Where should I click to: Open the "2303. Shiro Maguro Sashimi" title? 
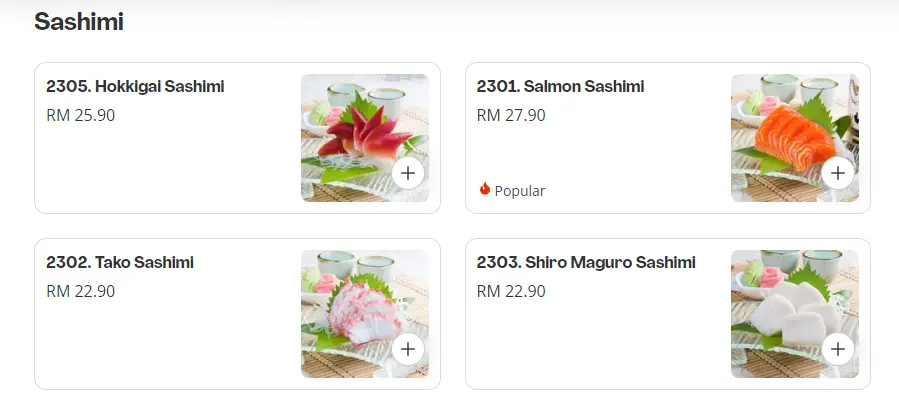pyautogui.click(x=586, y=263)
